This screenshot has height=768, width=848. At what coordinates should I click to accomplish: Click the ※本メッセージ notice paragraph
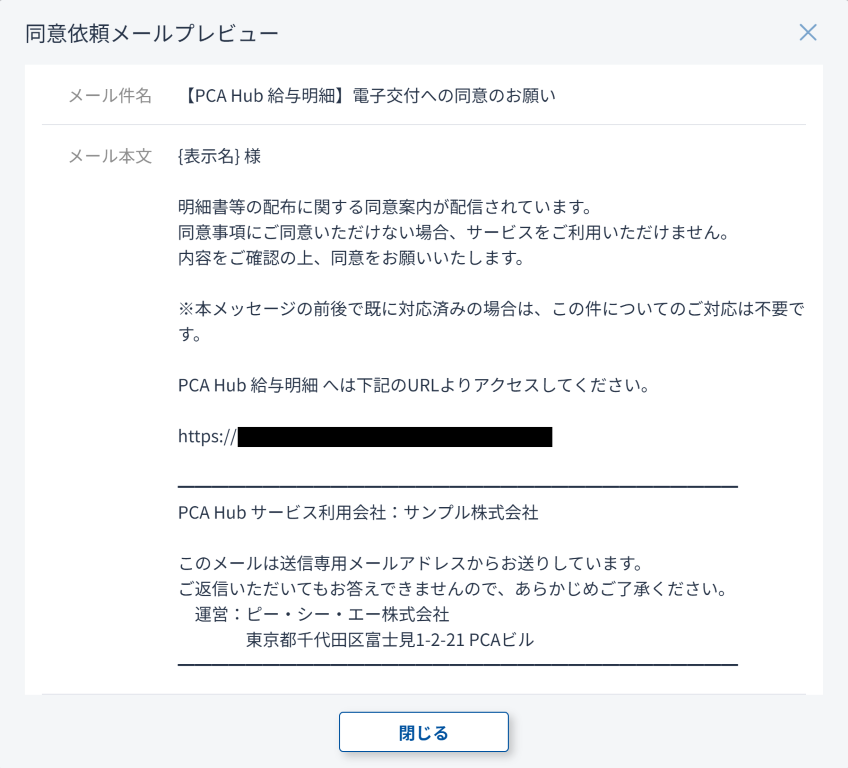point(490,309)
